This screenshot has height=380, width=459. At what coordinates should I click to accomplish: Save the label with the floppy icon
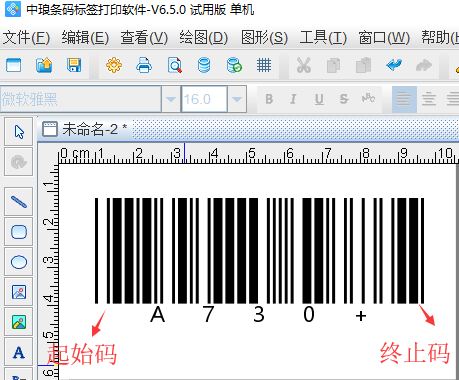[74, 65]
